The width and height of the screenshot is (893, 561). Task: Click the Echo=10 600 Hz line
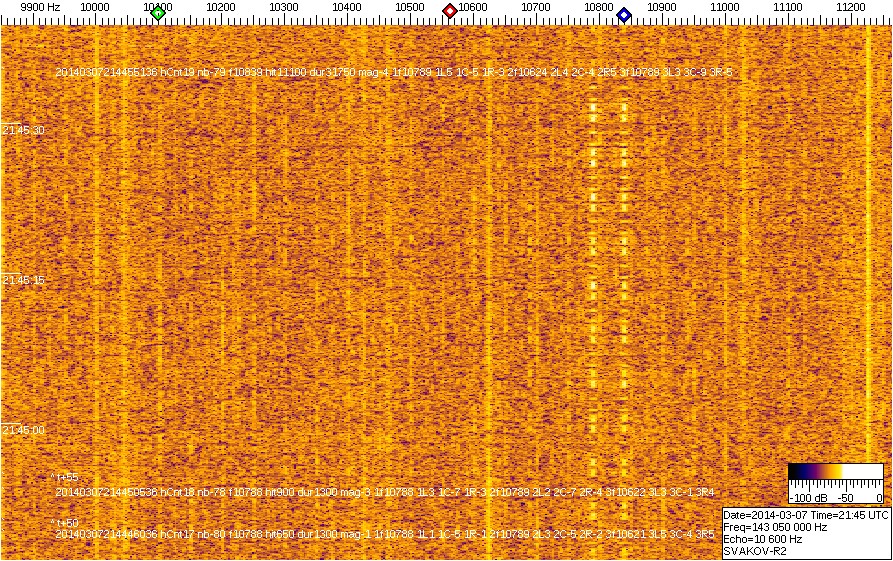(x=760, y=538)
